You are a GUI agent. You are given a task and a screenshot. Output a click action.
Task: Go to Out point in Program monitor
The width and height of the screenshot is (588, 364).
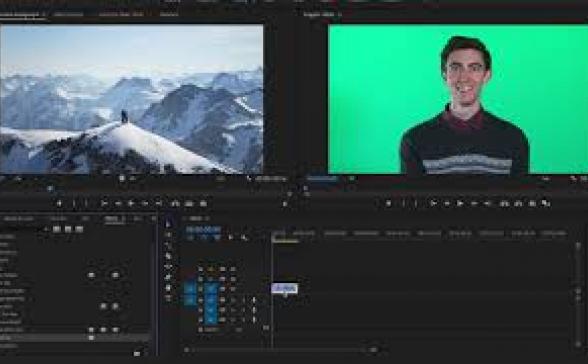point(487,204)
